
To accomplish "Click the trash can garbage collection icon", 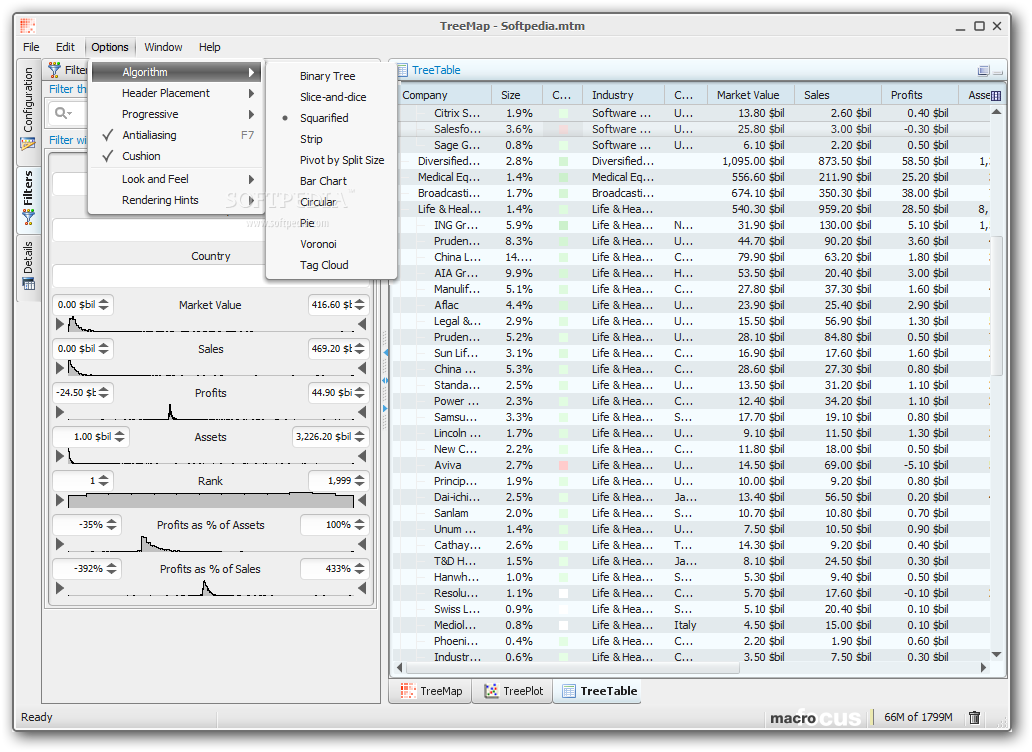I will [x=975, y=717].
